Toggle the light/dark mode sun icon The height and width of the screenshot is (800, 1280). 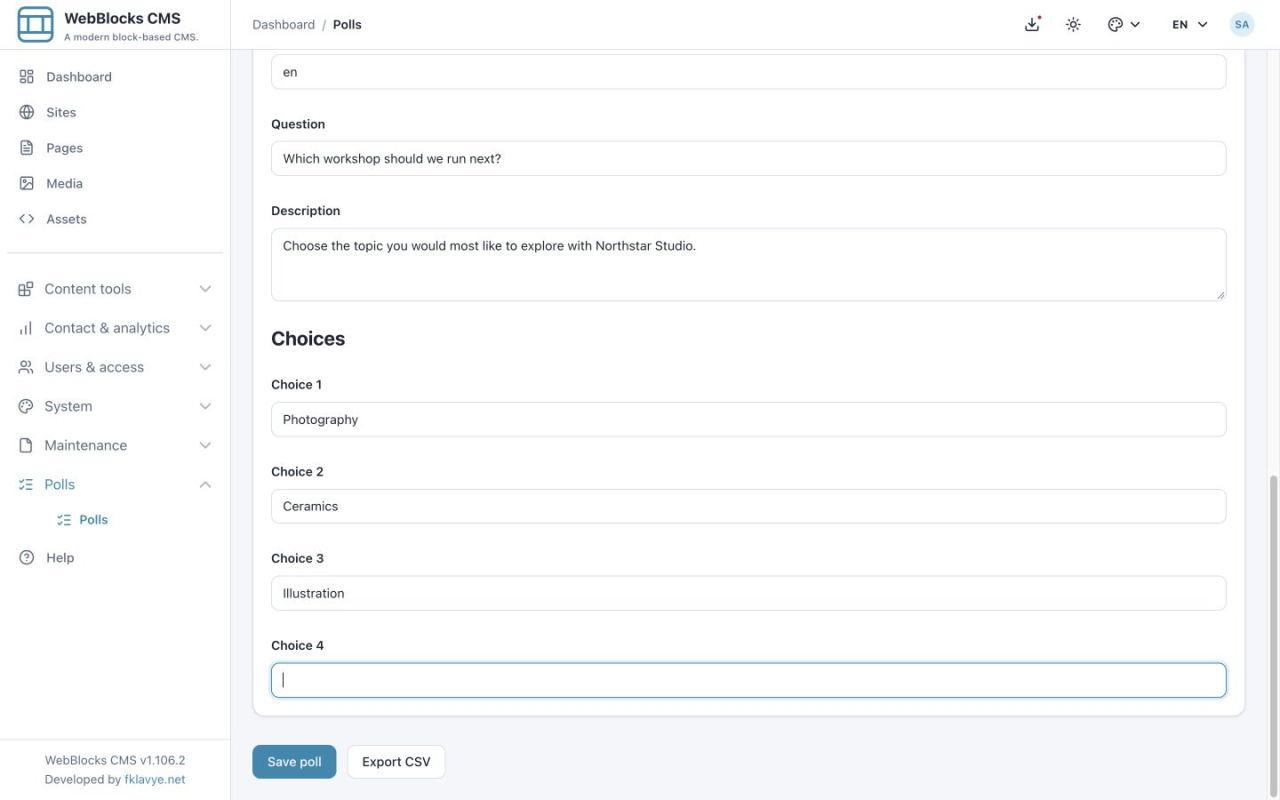tap(1073, 24)
